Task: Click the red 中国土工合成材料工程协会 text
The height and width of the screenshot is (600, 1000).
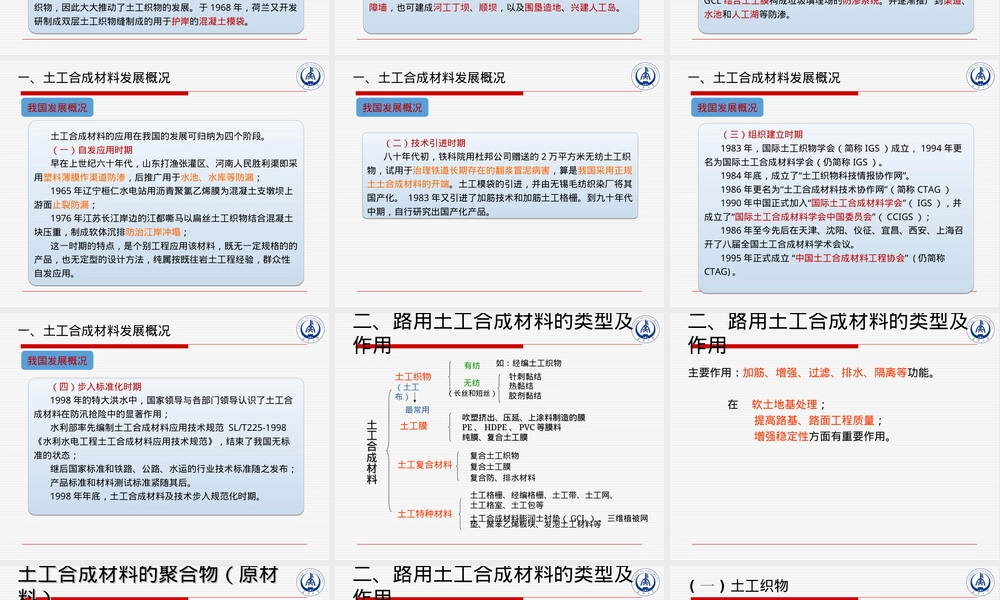Action: (850, 258)
